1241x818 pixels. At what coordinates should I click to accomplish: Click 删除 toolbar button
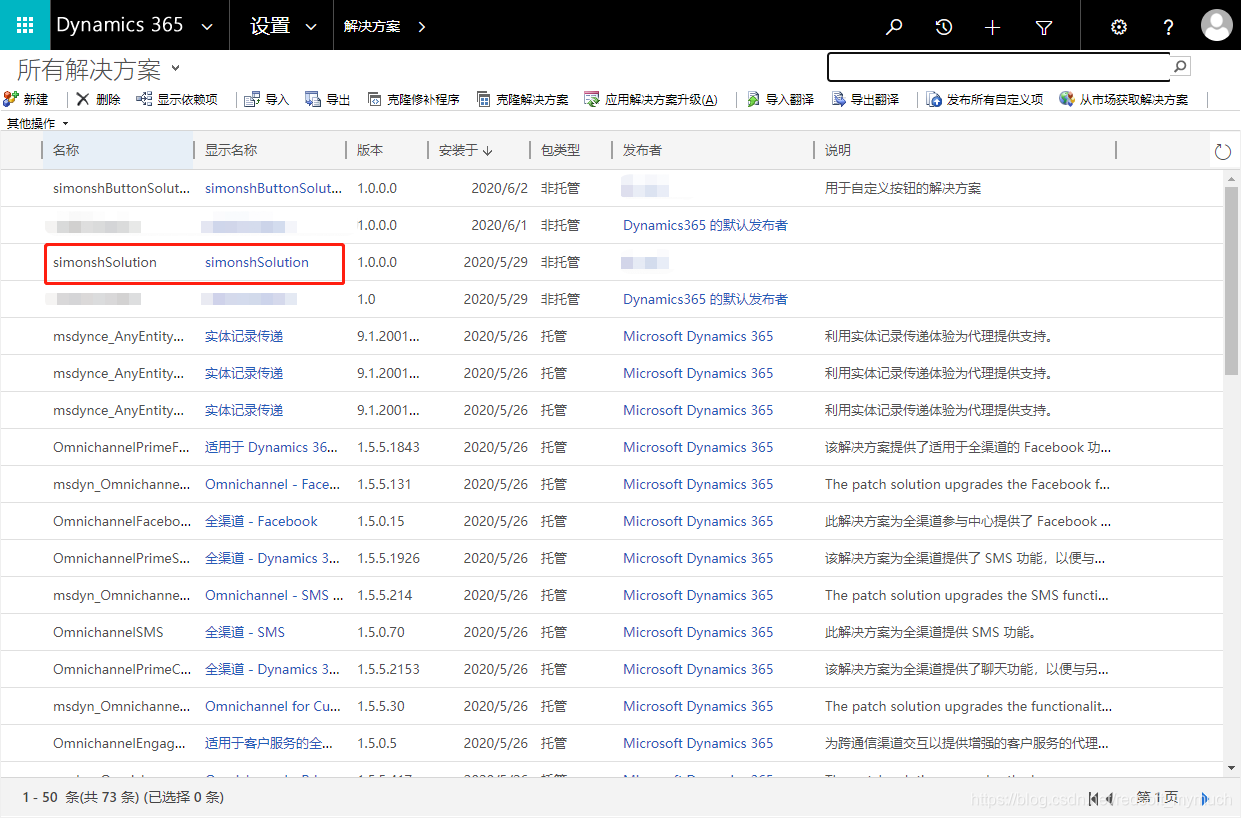98,99
